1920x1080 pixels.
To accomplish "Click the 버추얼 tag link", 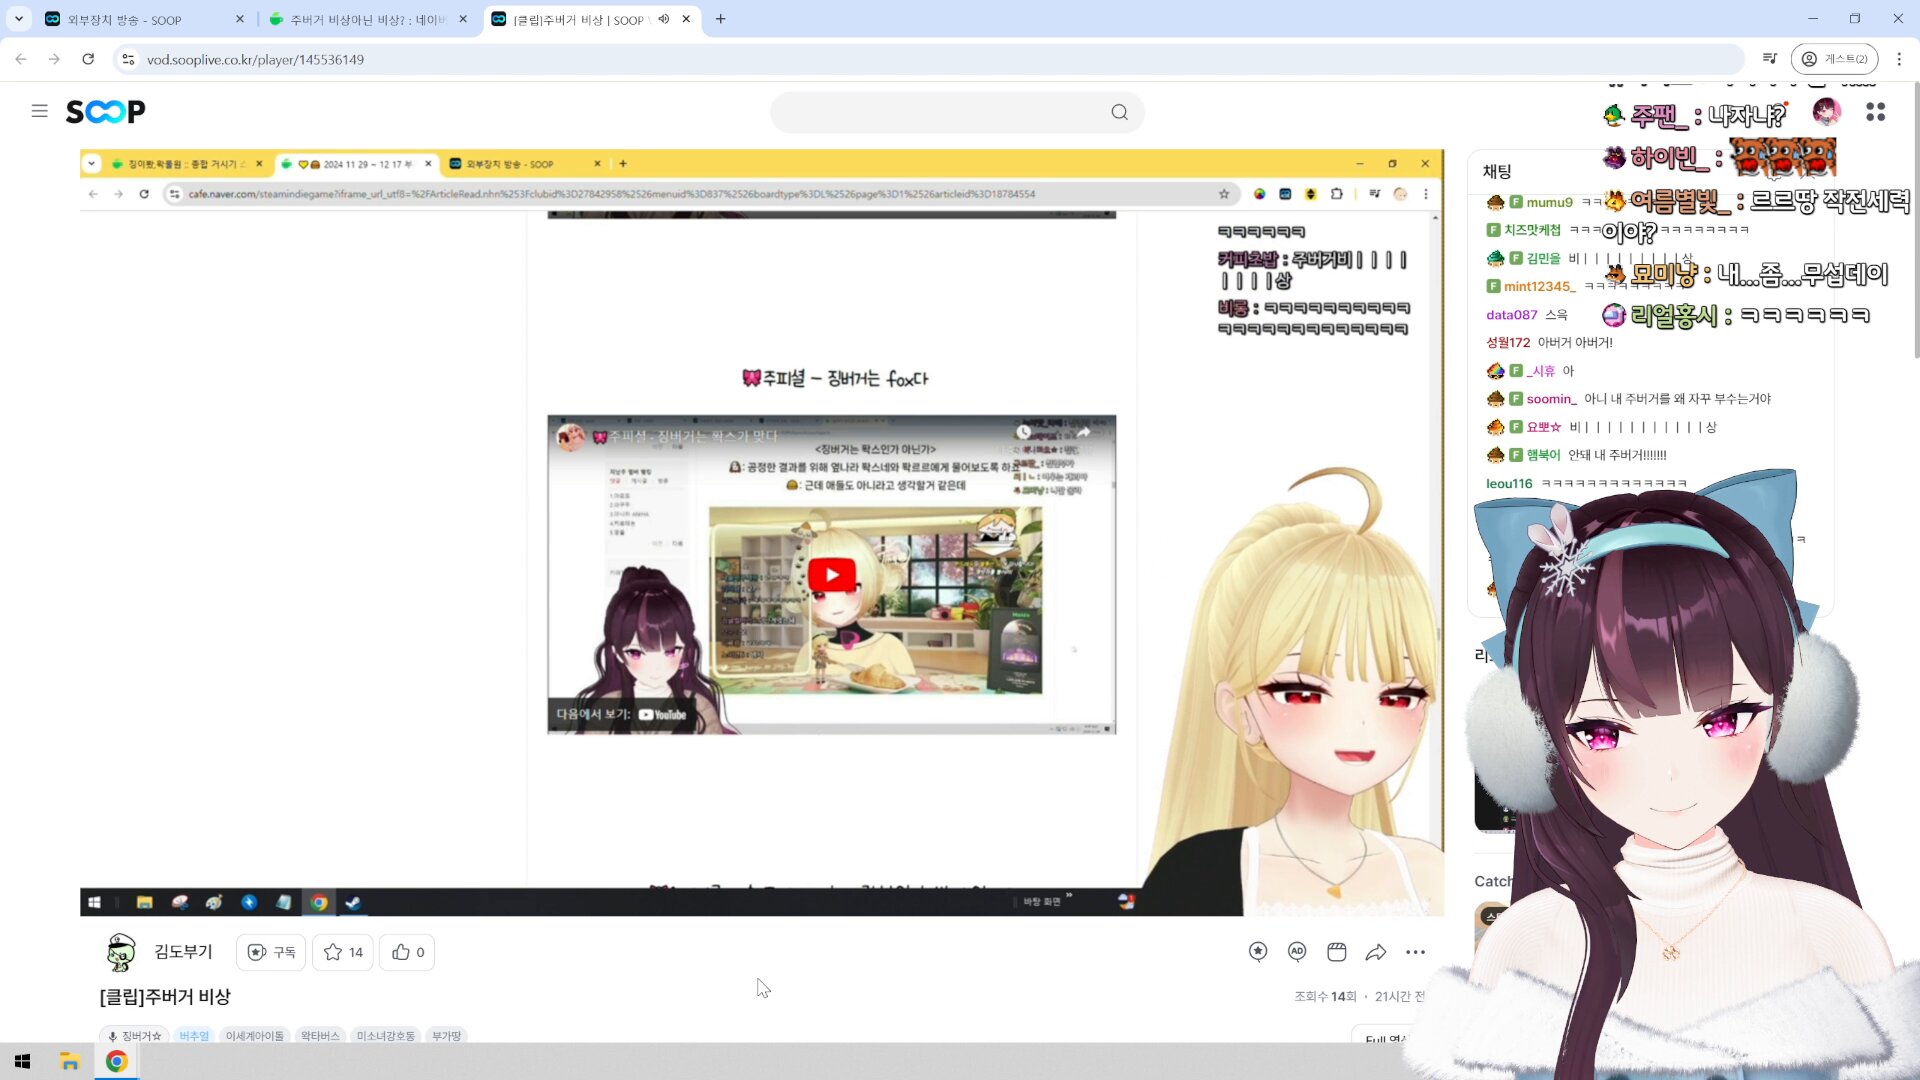I will click(x=194, y=1036).
